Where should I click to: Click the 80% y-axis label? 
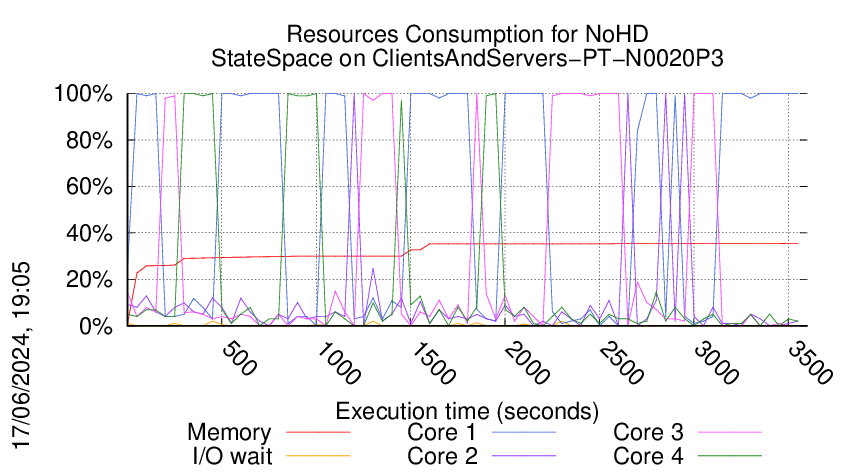(89, 140)
